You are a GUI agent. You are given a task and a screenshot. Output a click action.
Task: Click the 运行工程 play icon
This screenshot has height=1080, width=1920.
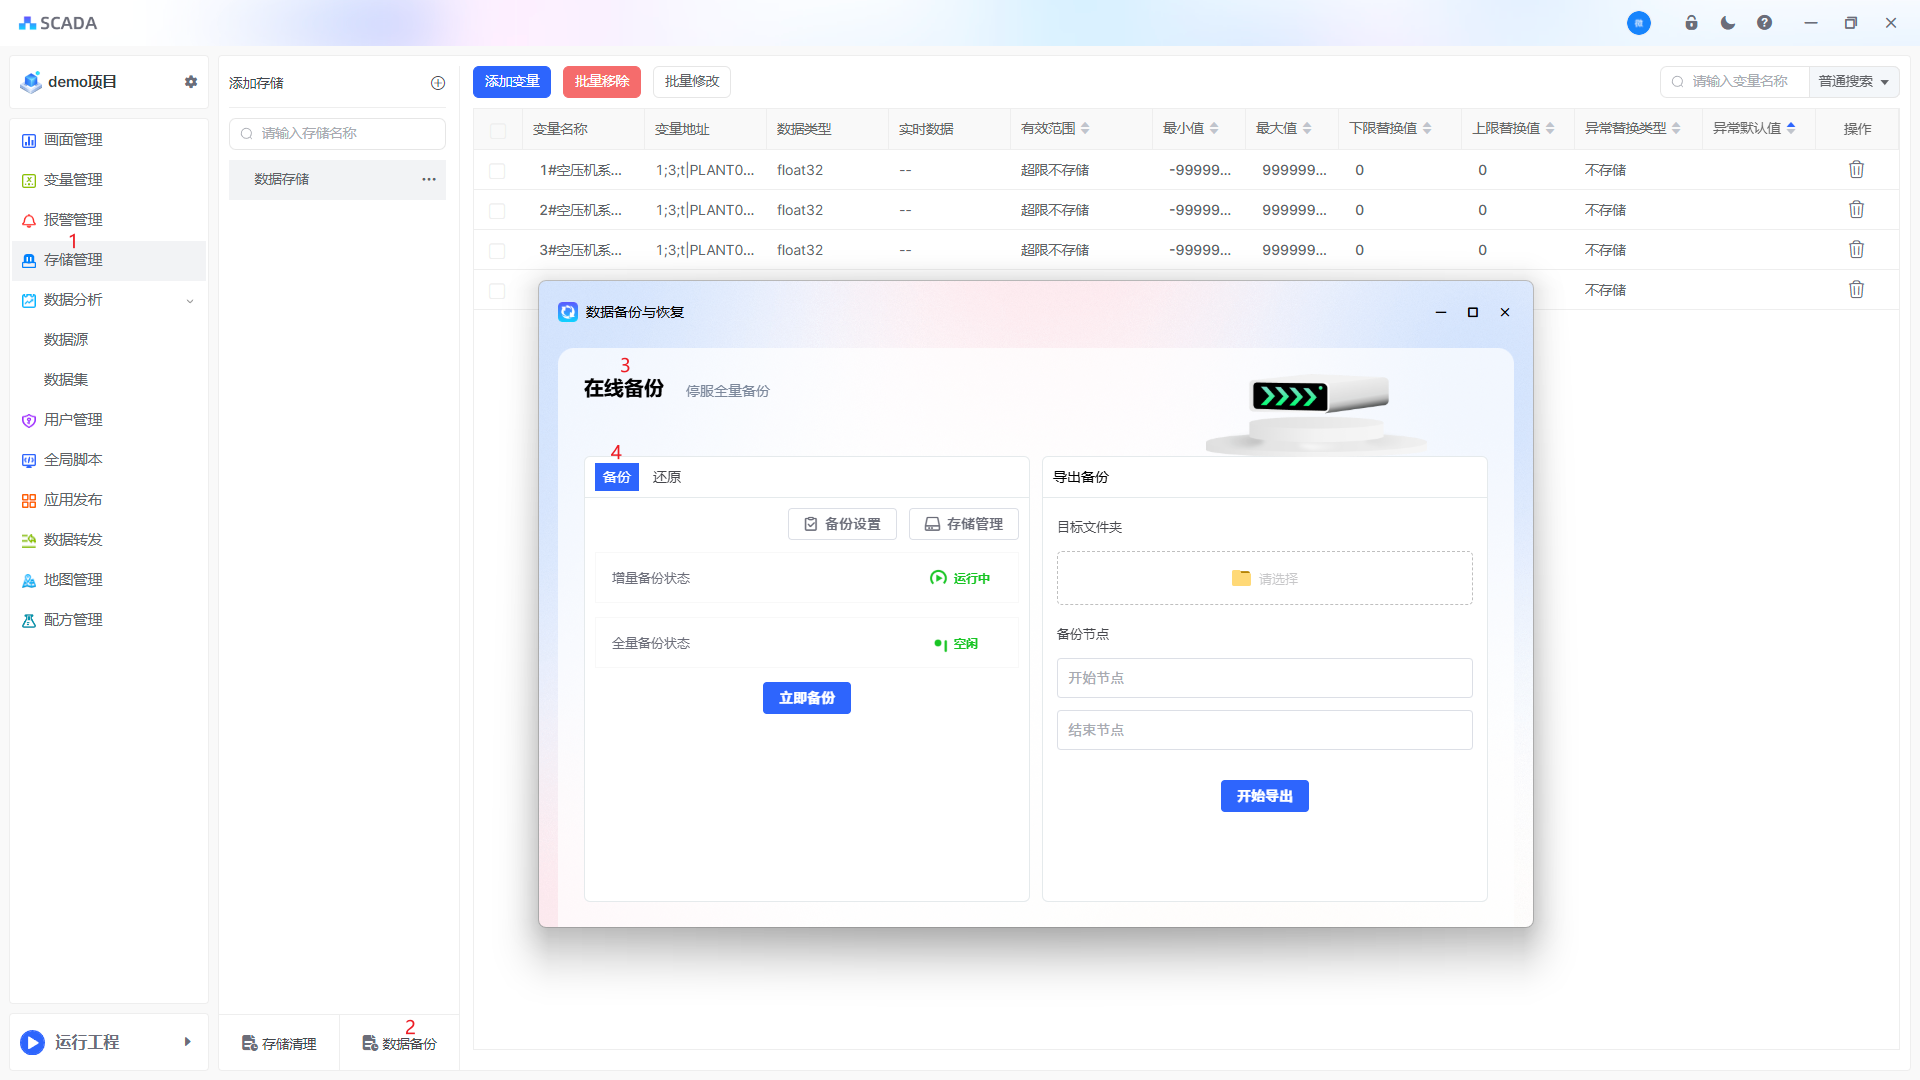[32, 1042]
